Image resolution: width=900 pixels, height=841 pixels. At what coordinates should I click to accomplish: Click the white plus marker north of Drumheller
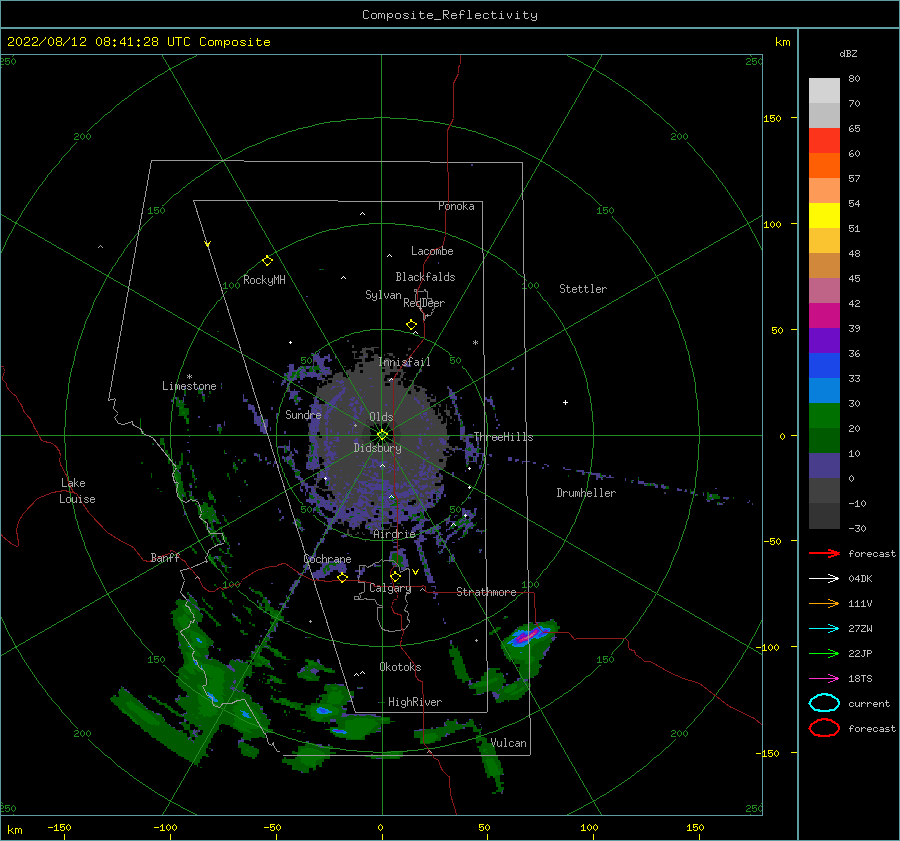565,402
